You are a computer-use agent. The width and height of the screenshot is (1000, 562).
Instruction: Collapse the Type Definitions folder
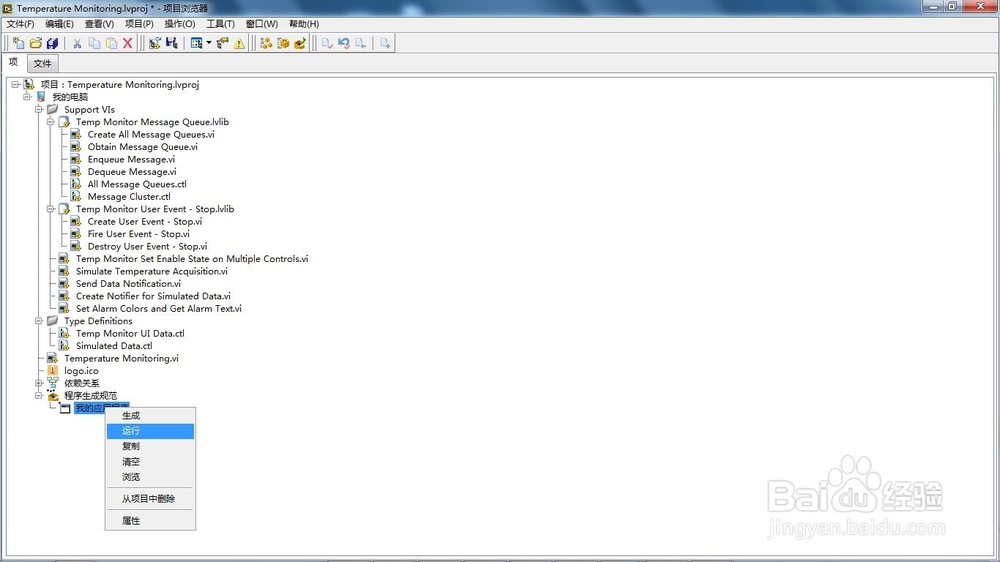[39, 321]
